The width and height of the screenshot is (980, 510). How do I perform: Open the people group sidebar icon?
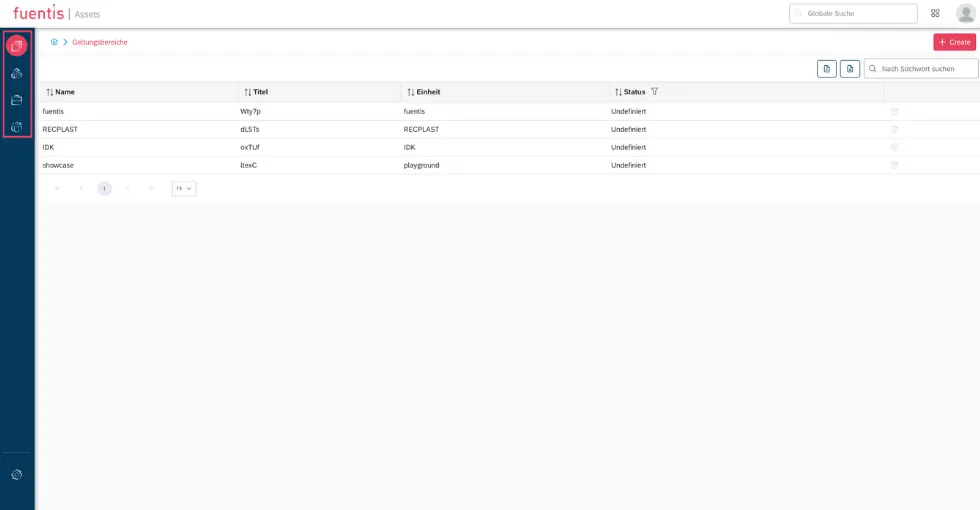[16, 127]
